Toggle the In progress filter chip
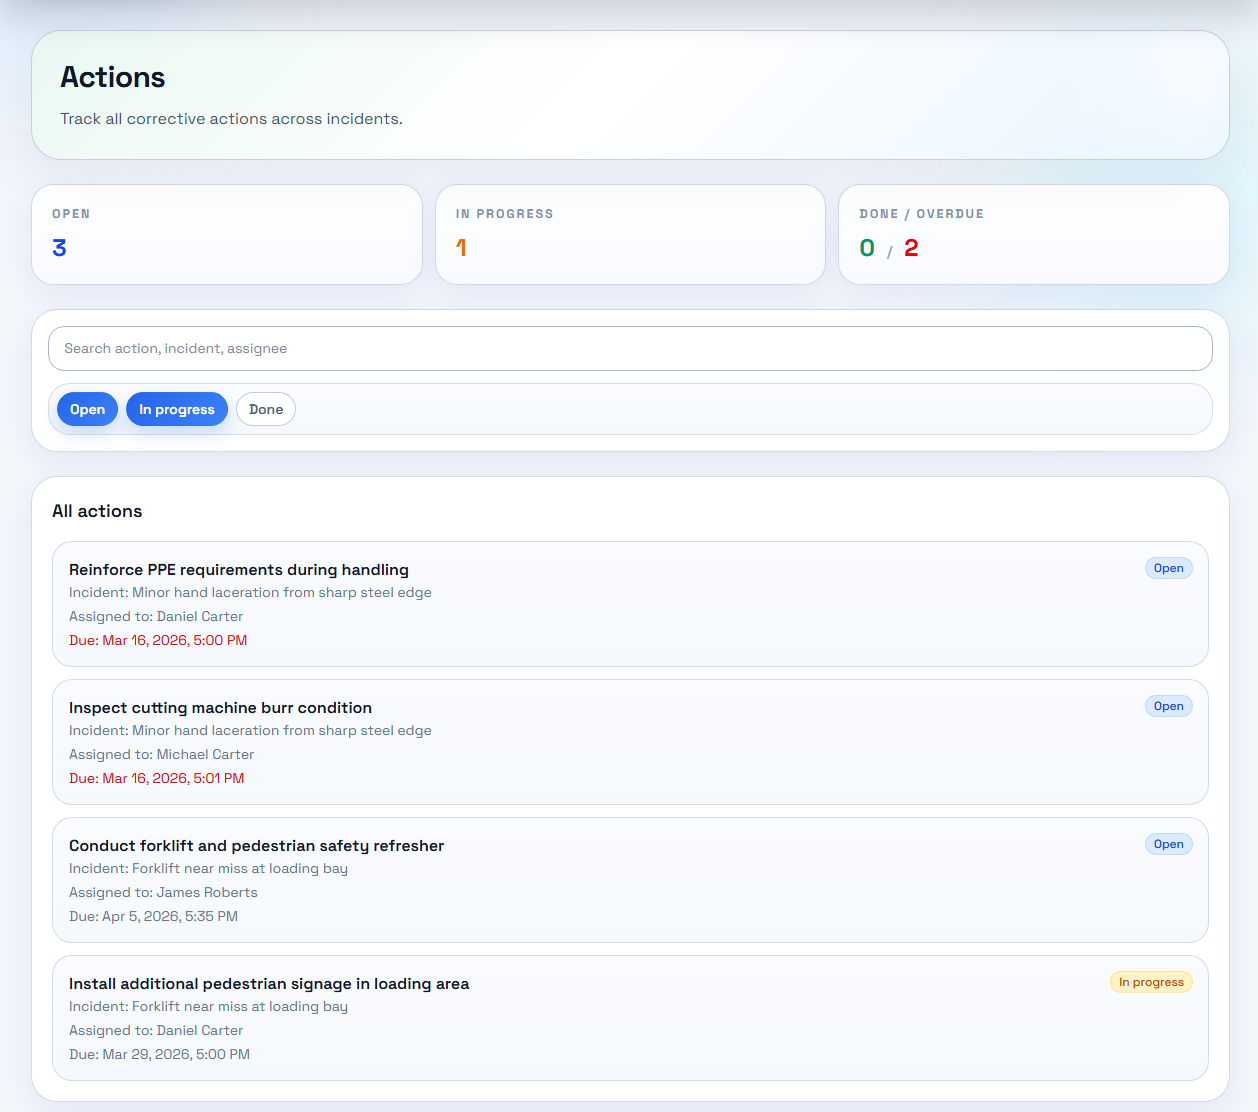Image resolution: width=1258 pixels, height=1112 pixels. pyautogui.click(x=177, y=409)
